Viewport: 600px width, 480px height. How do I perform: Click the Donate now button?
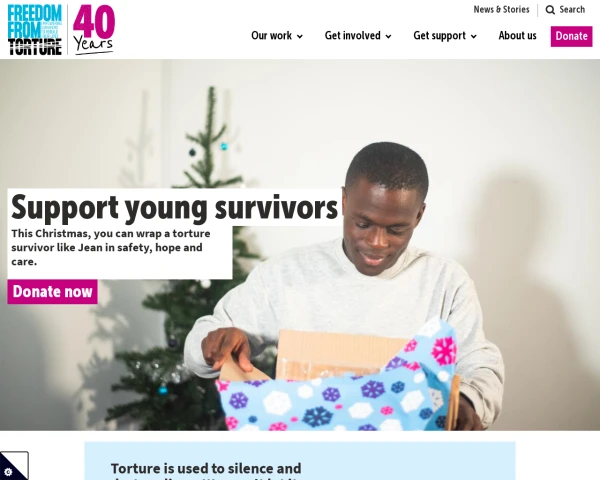coord(52,292)
